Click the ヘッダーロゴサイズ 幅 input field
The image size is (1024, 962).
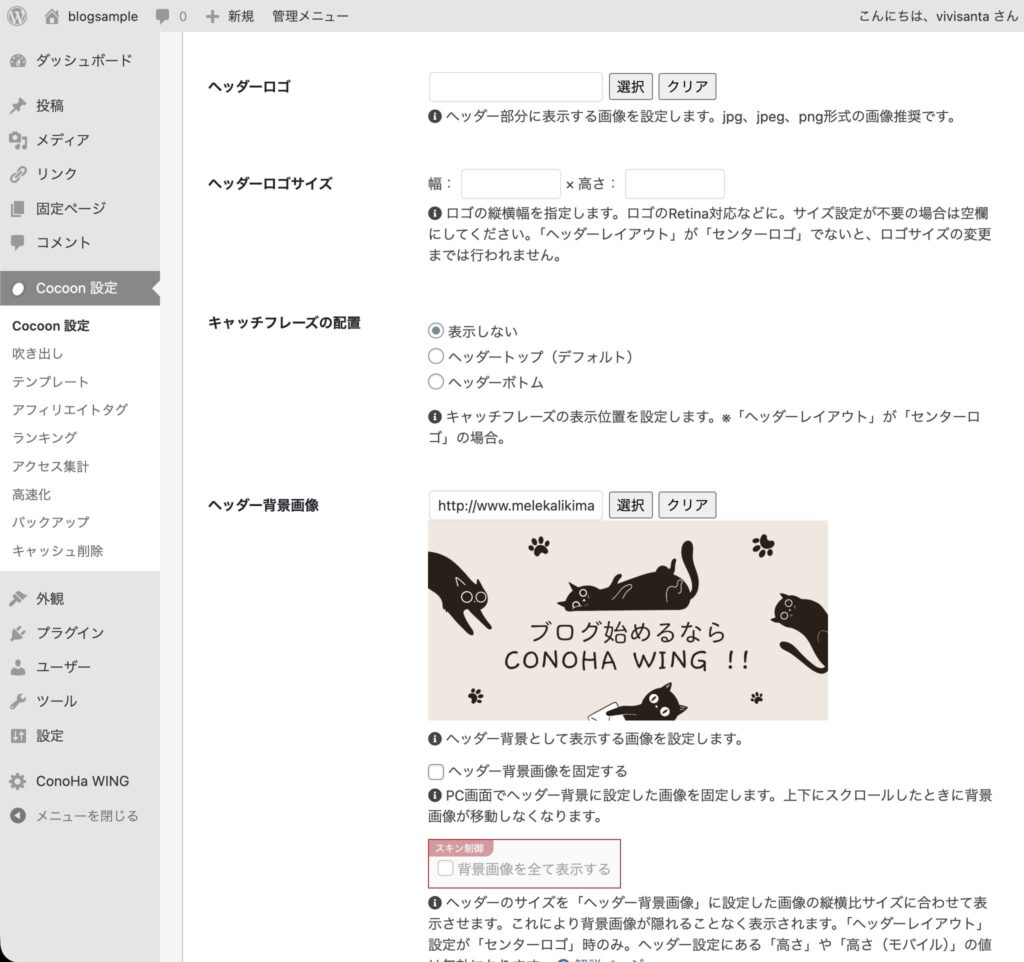(510, 184)
